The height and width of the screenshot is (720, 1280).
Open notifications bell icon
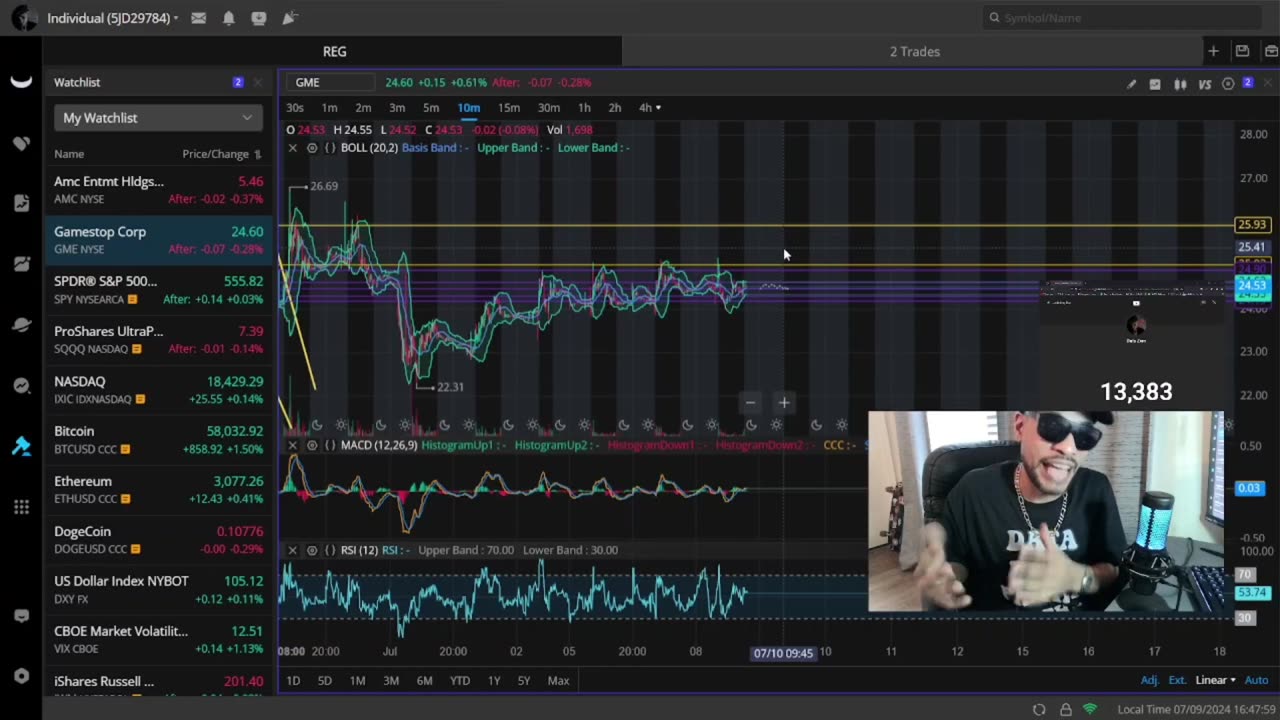[x=229, y=18]
